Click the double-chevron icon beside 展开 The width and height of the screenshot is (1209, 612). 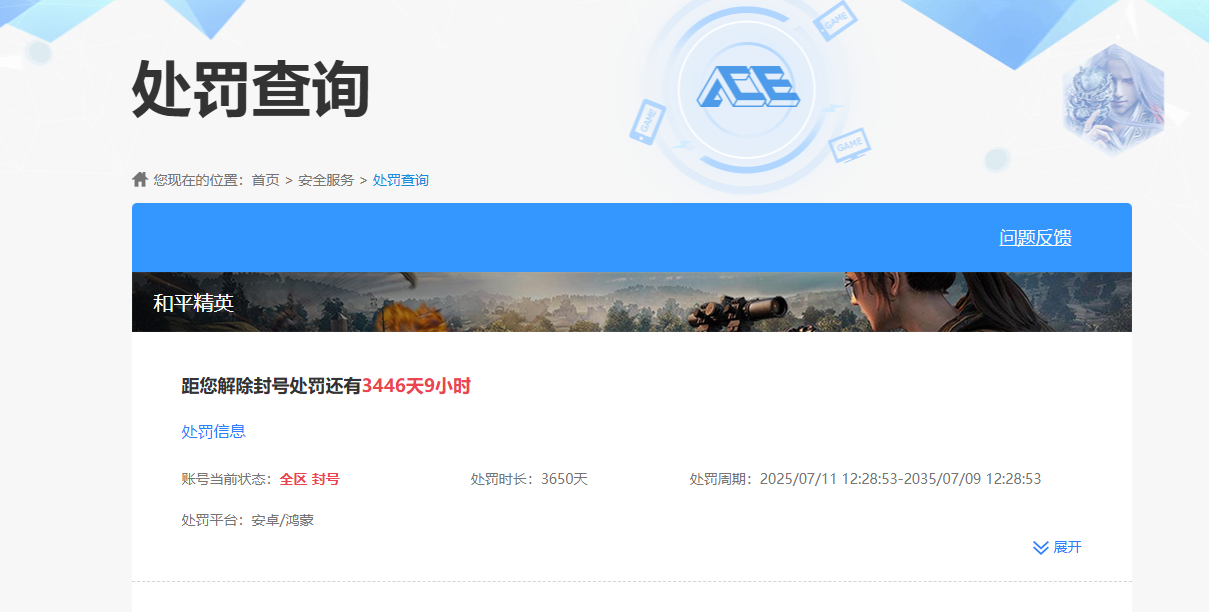(1040, 548)
